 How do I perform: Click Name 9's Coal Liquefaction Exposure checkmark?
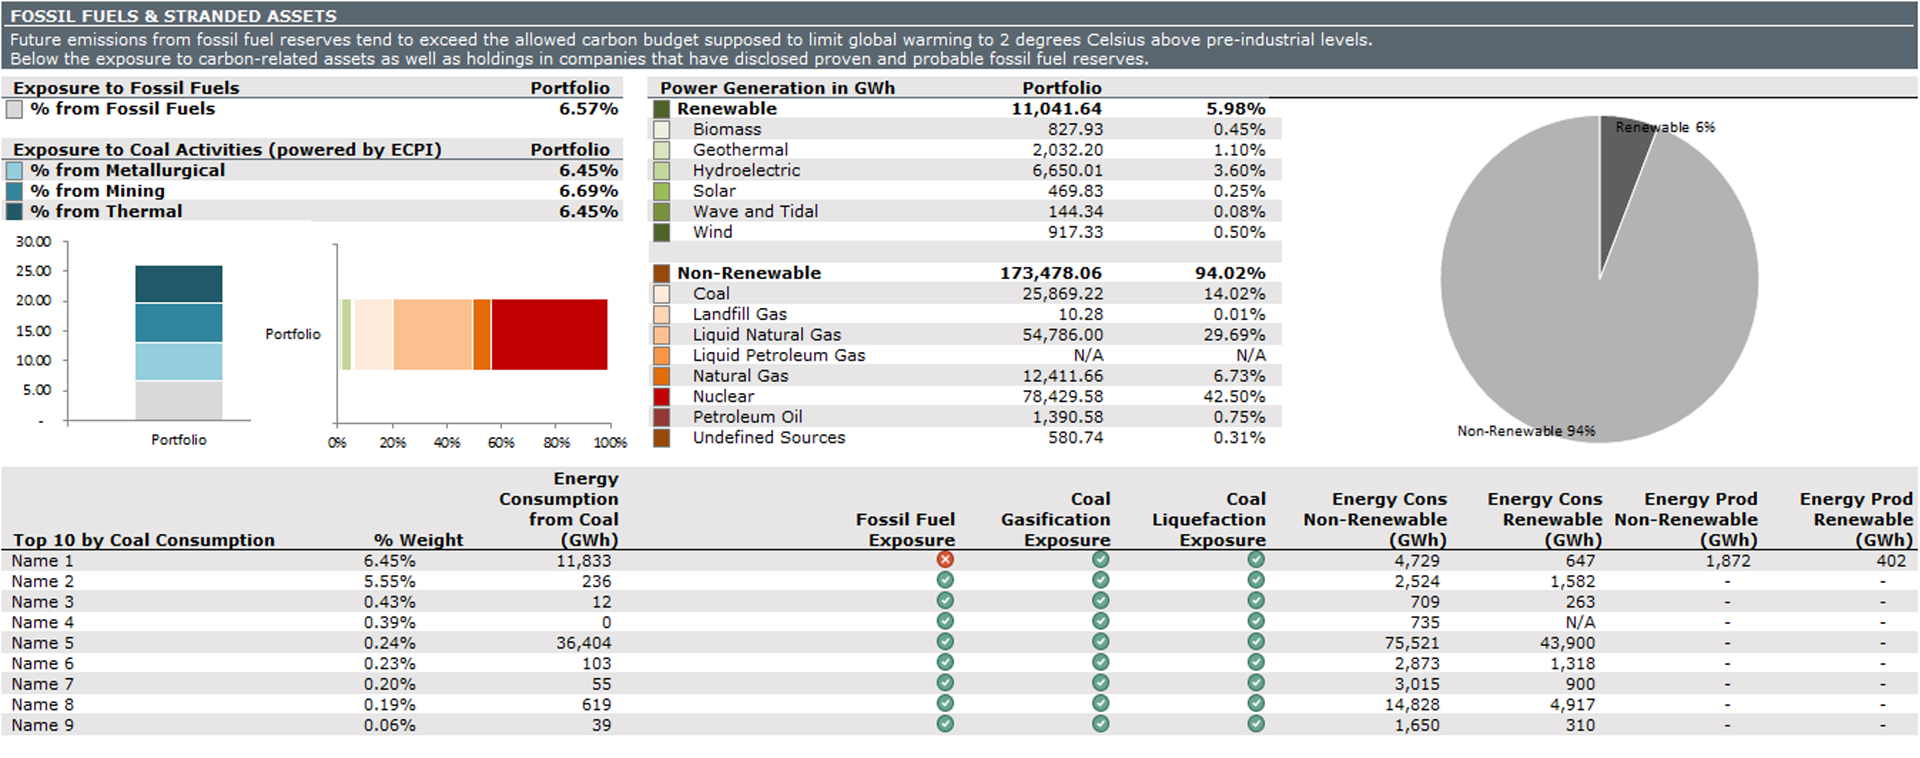pos(1256,724)
